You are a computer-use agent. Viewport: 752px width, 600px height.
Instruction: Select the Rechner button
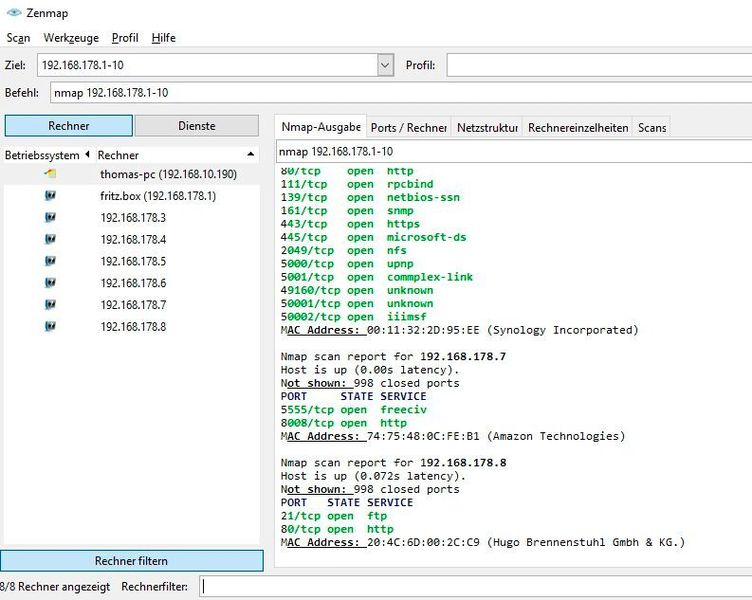tap(69, 126)
